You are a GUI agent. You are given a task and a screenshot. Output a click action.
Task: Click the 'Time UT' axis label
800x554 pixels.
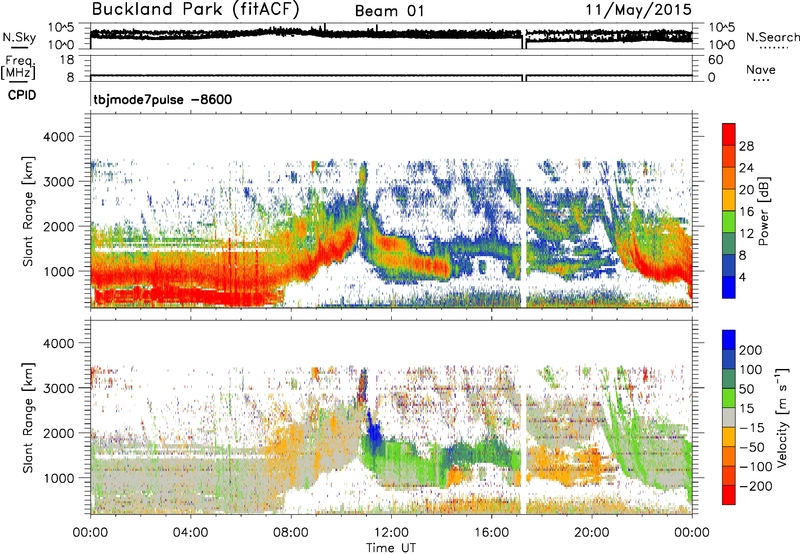(x=391, y=547)
